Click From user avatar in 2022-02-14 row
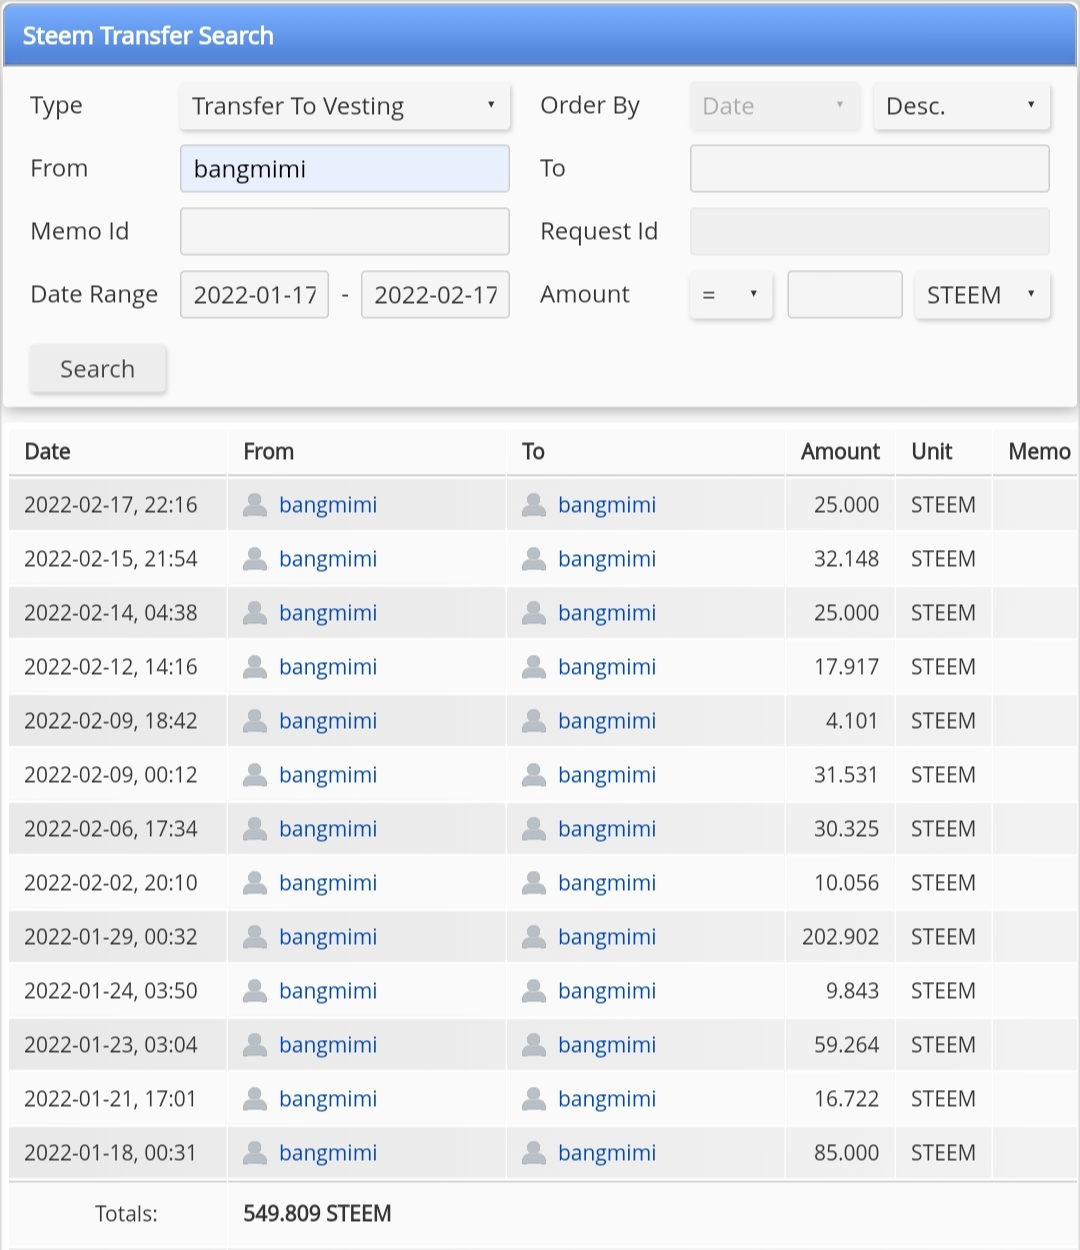 point(255,613)
